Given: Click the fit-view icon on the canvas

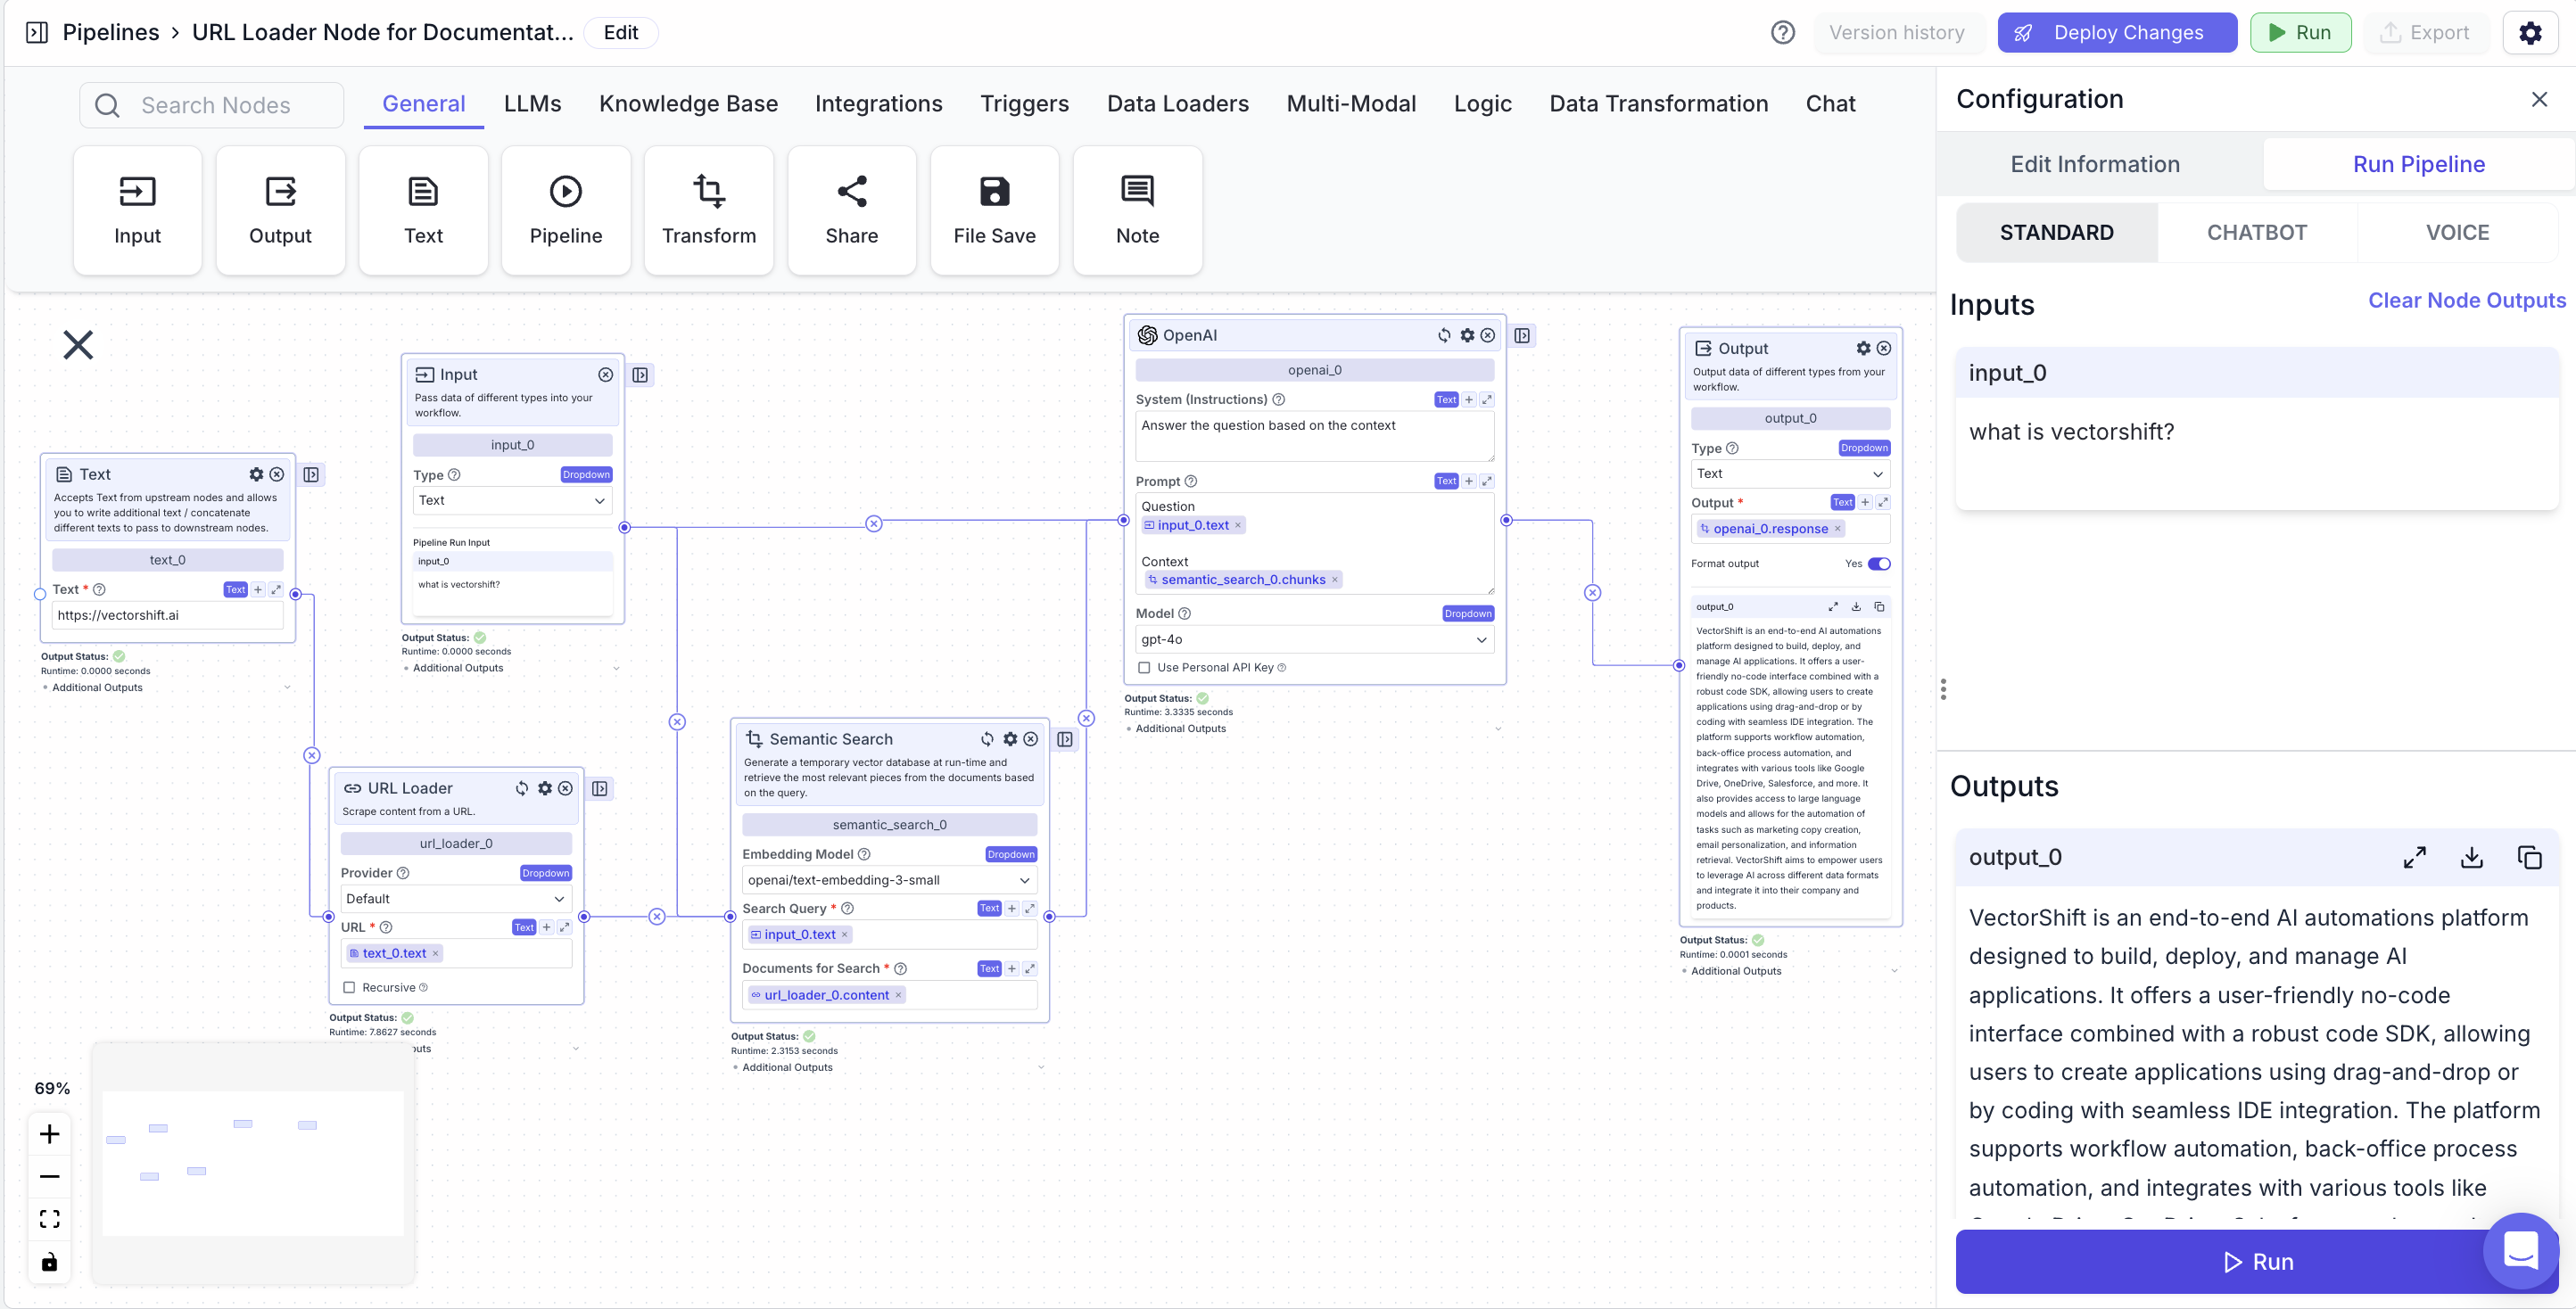Looking at the screenshot, I should click(x=49, y=1218).
